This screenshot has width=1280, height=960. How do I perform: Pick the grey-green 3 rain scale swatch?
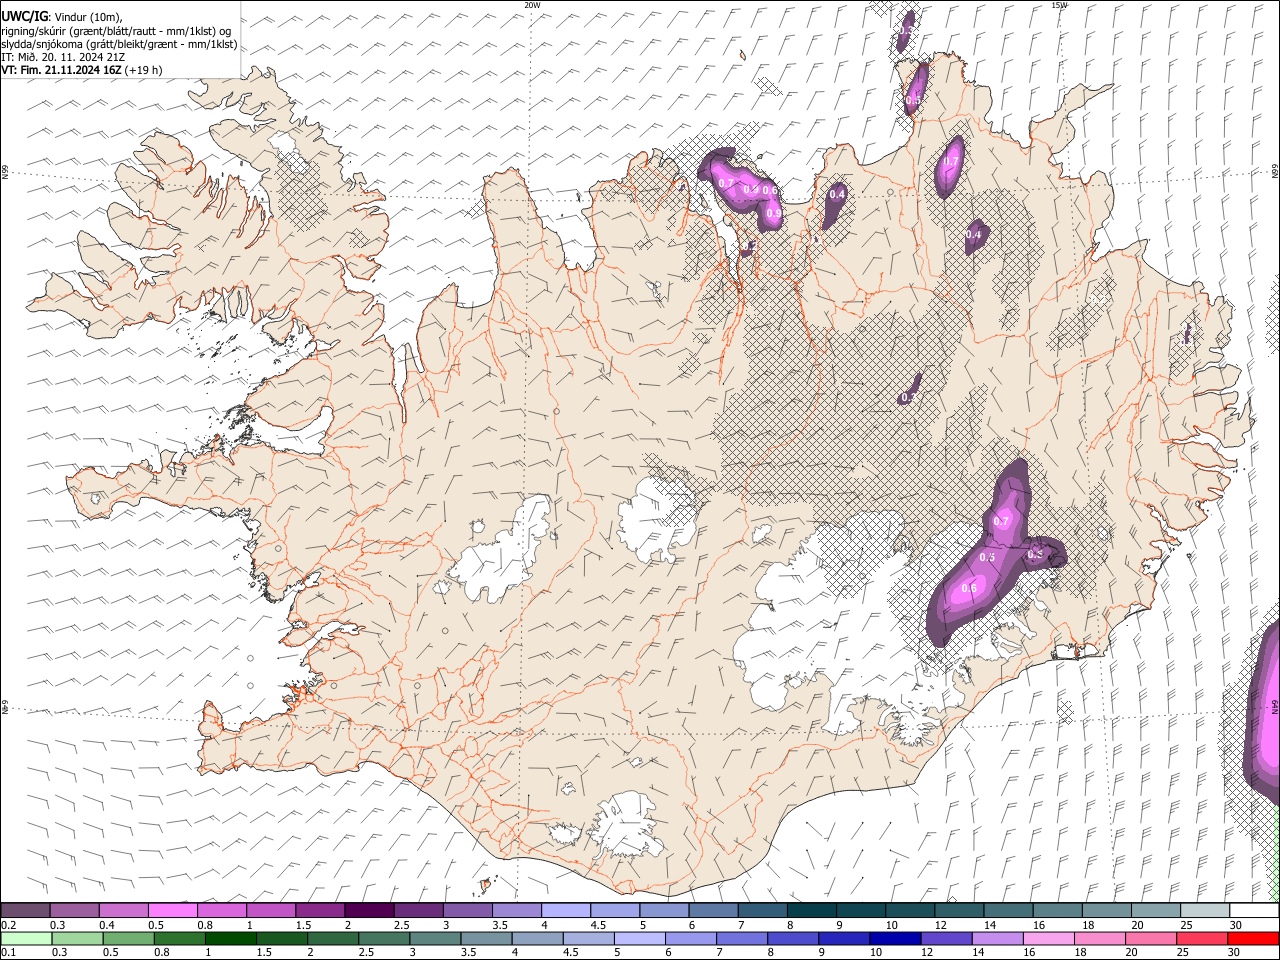(435, 938)
